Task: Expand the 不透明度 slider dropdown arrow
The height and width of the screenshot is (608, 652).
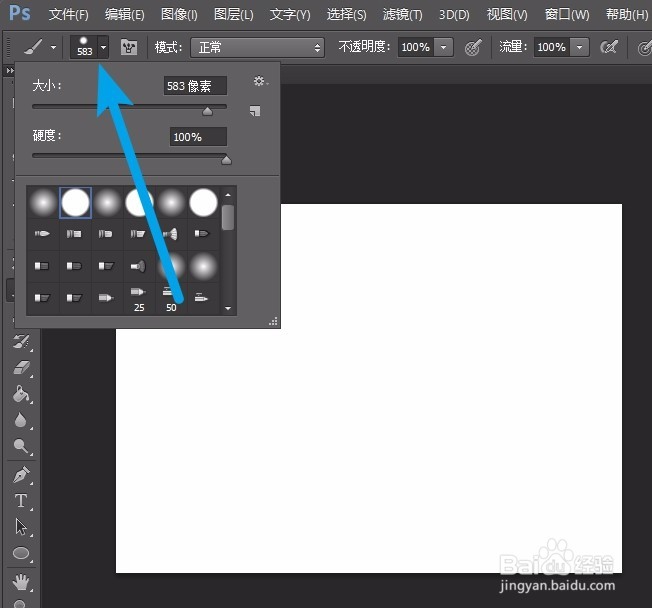Action: click(444, 47)
